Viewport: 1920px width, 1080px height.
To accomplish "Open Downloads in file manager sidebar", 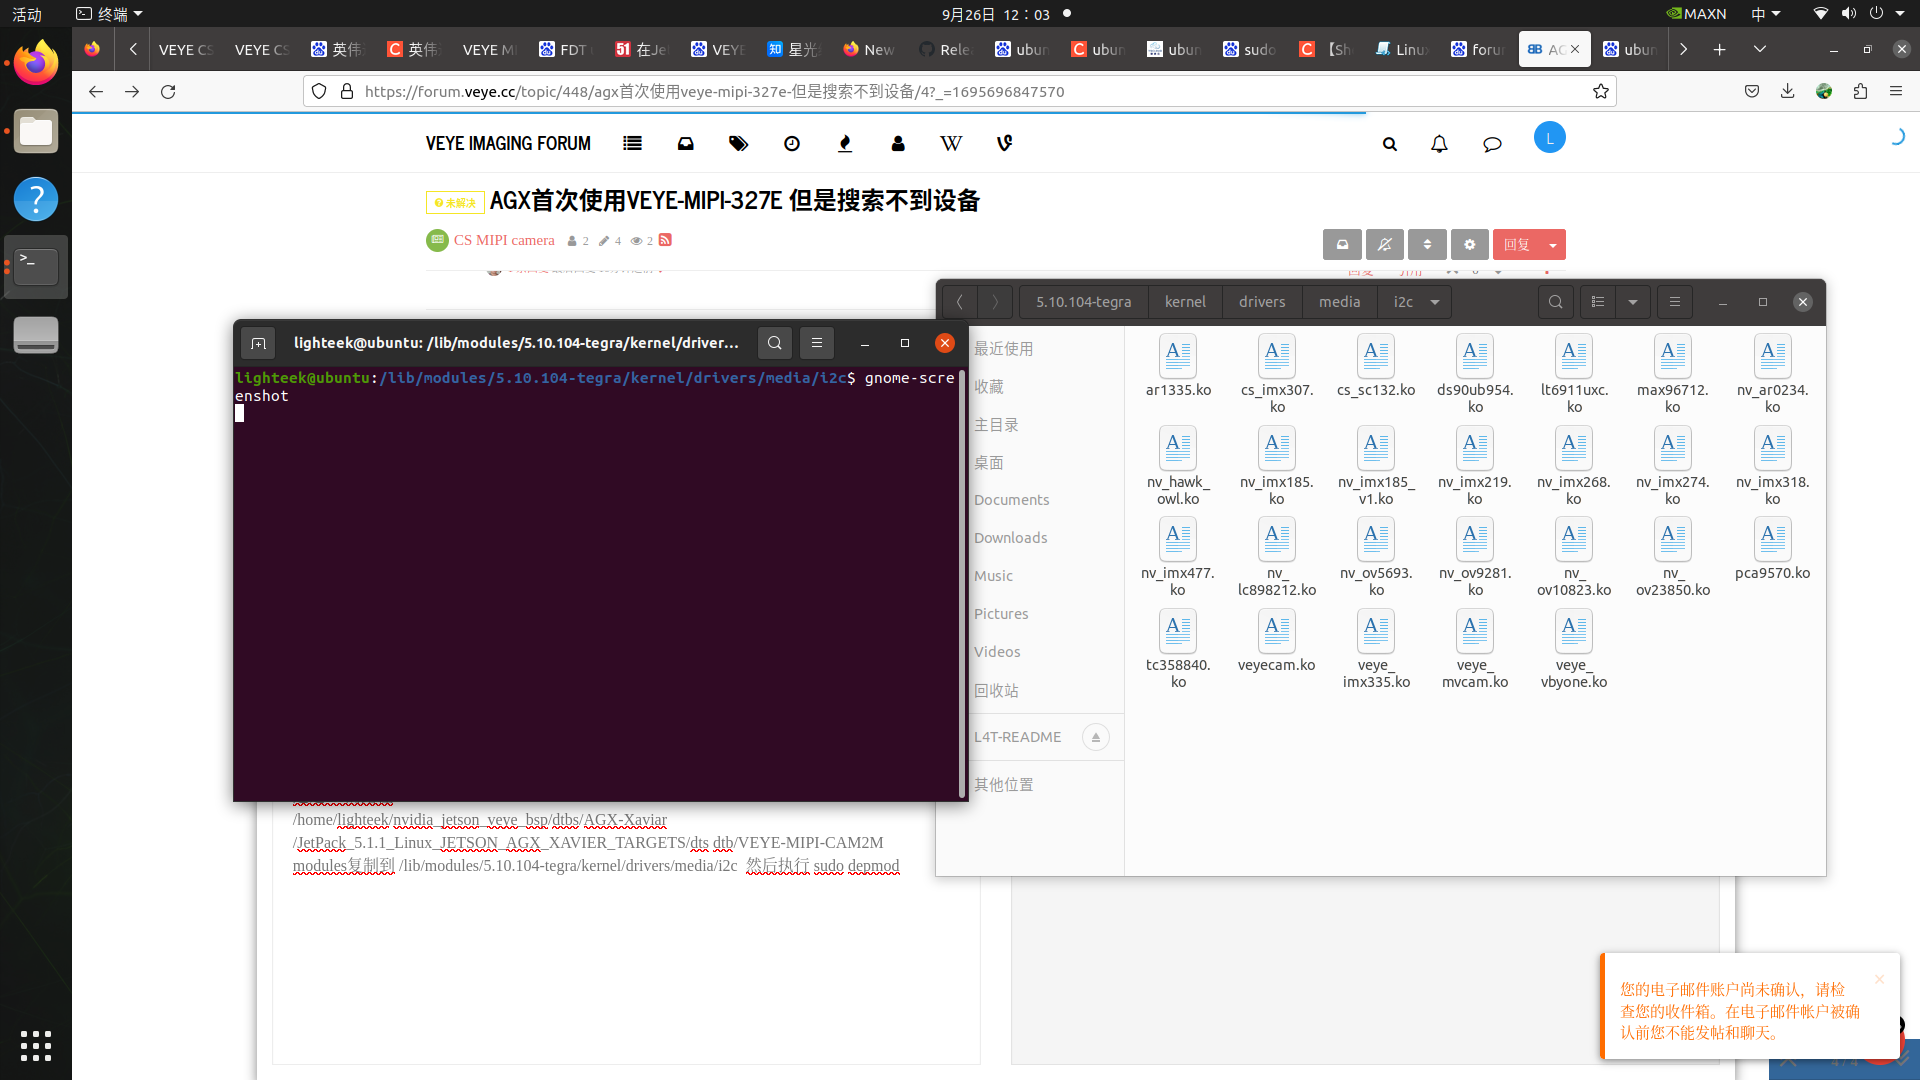I will point(1010,538).
